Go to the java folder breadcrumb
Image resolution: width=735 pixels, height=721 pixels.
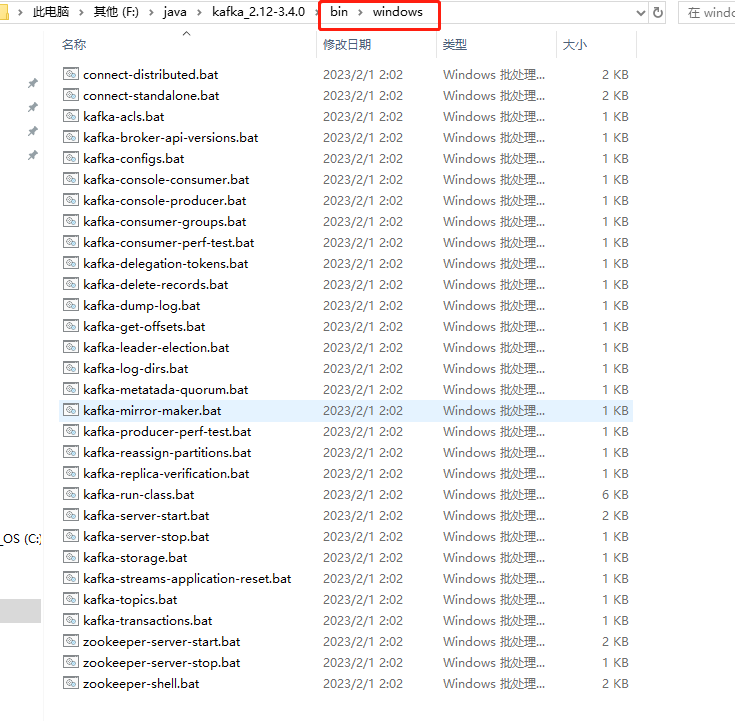click(175, 12)
